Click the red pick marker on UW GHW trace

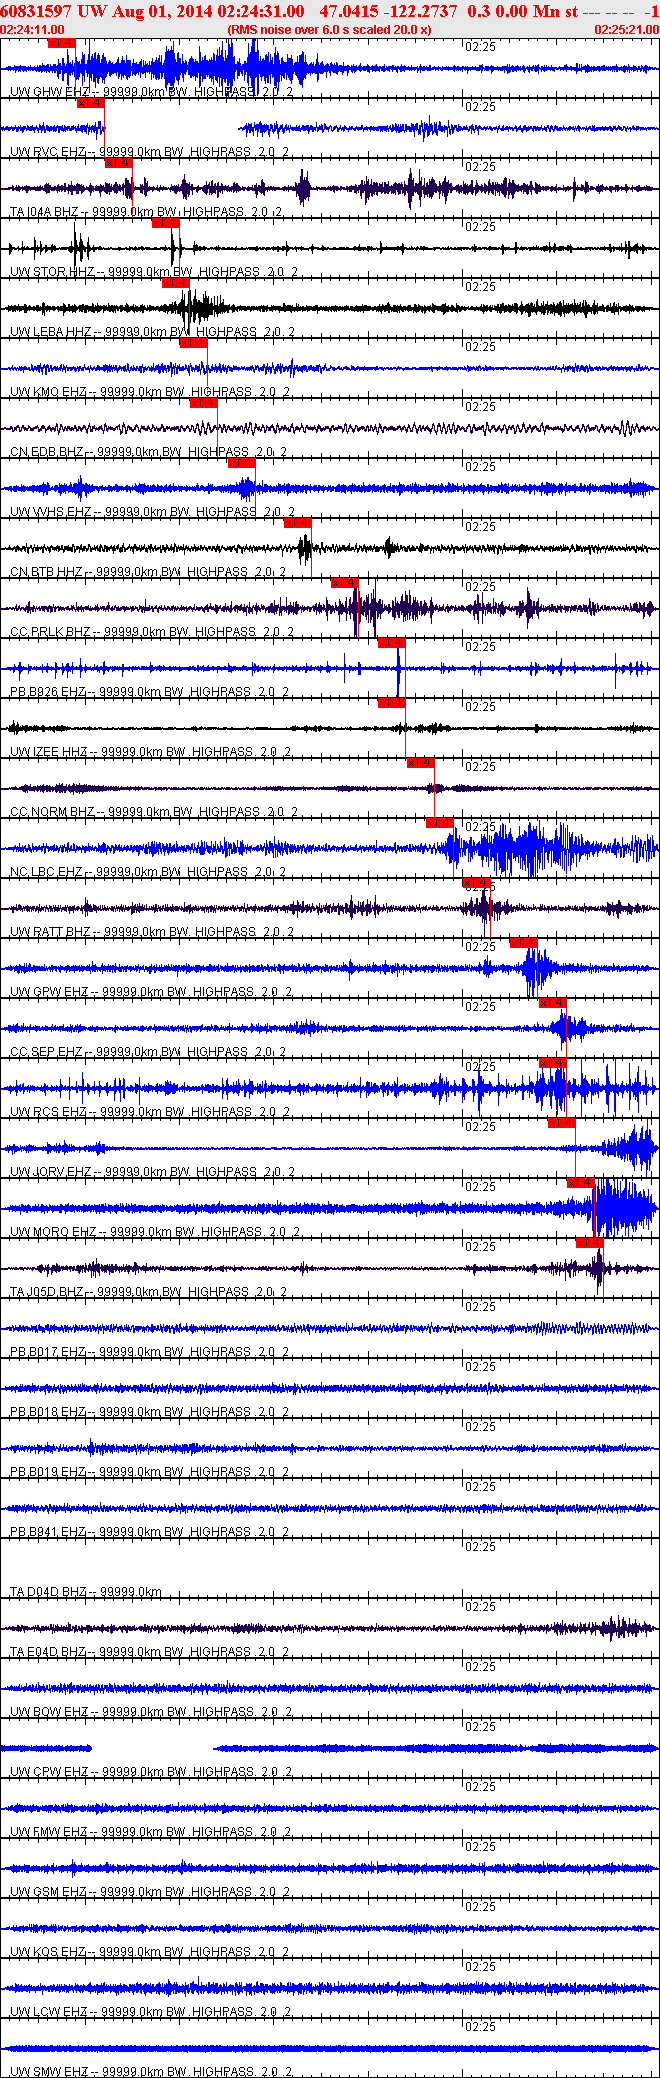click(x=61, y=43)
